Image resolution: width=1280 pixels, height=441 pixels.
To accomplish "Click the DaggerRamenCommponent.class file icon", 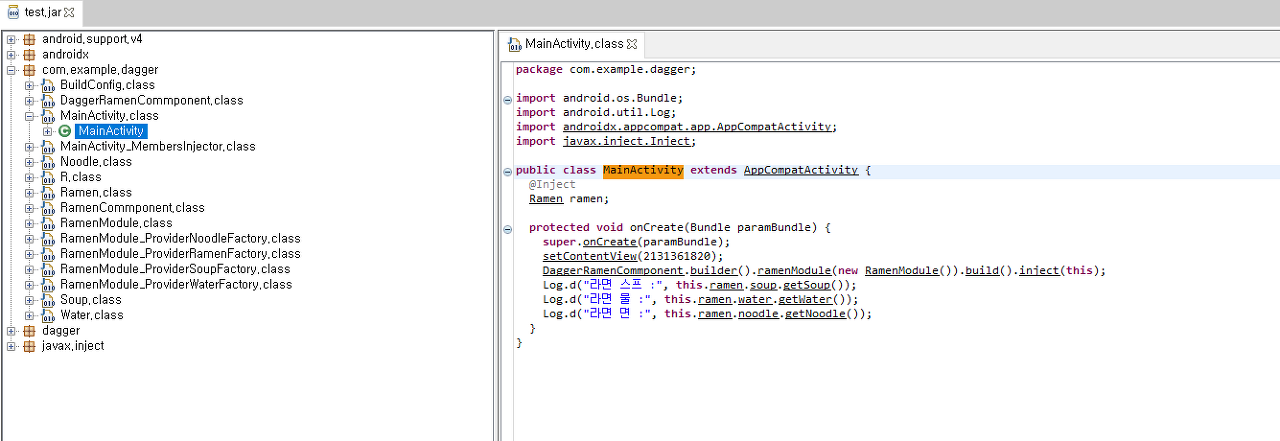I will (48, 100).
